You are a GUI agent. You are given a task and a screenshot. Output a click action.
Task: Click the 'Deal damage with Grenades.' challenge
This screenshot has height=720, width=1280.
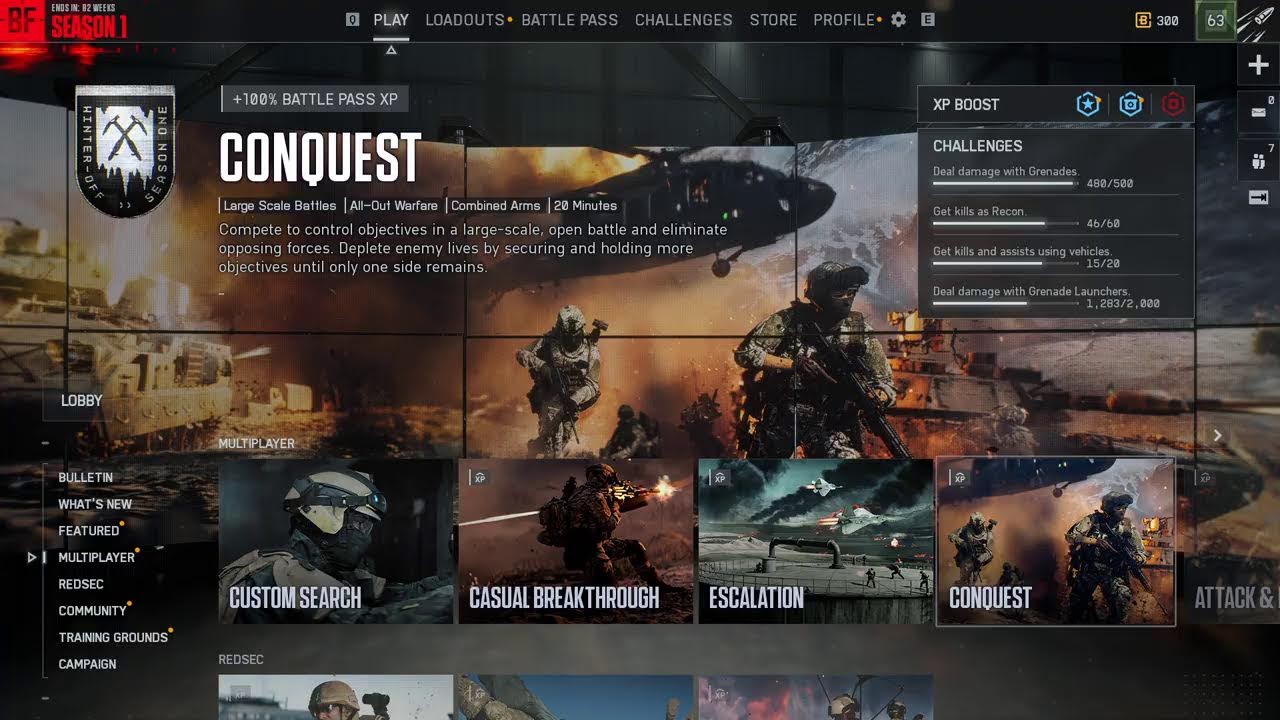tap(1006, 172)
